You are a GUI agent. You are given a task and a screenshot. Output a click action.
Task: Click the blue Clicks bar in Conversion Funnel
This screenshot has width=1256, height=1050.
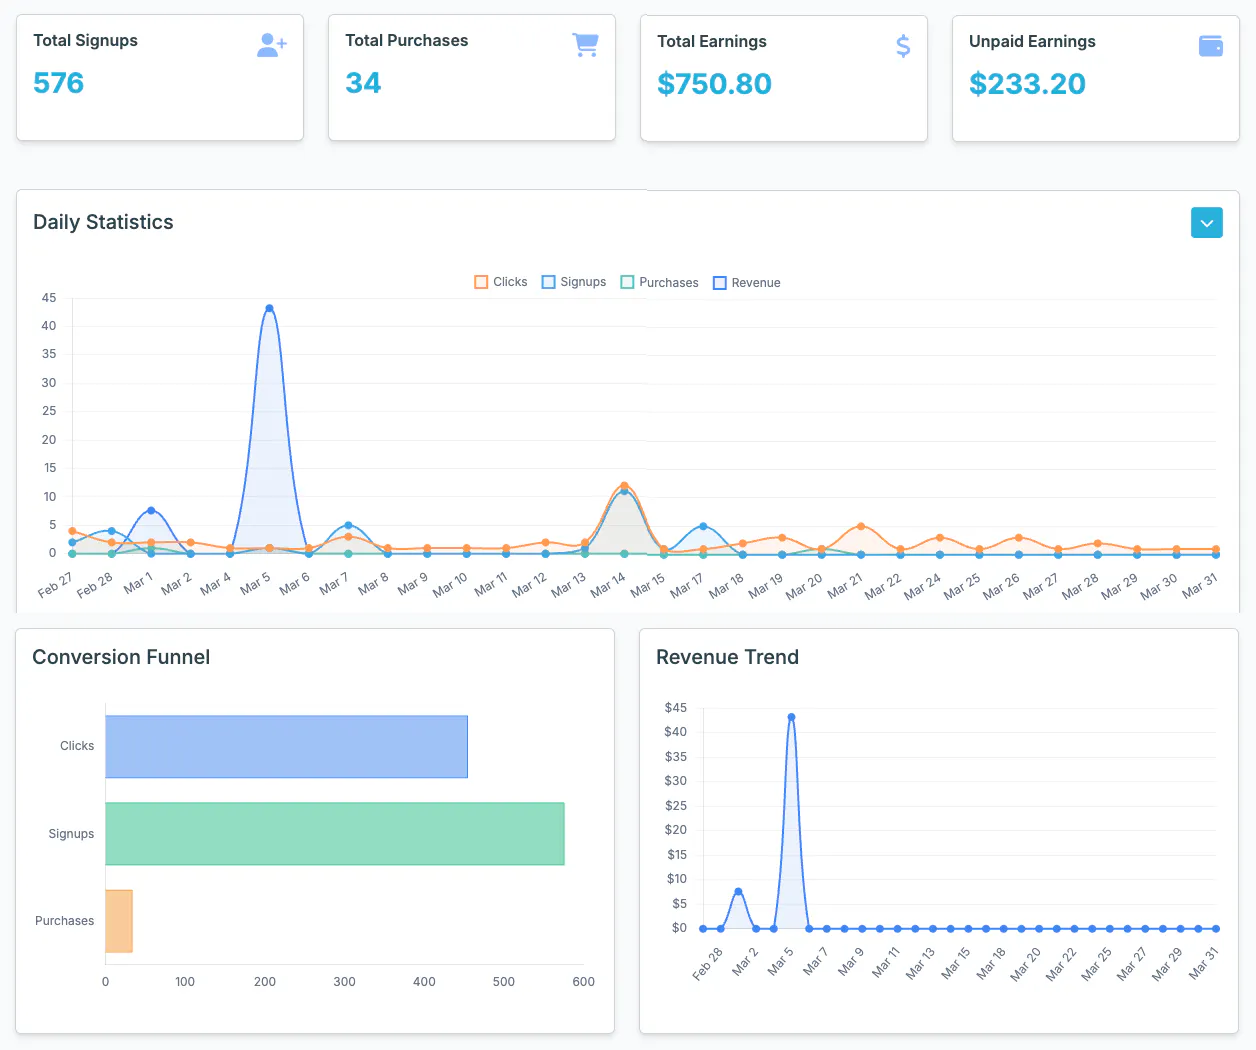[286, 746]
